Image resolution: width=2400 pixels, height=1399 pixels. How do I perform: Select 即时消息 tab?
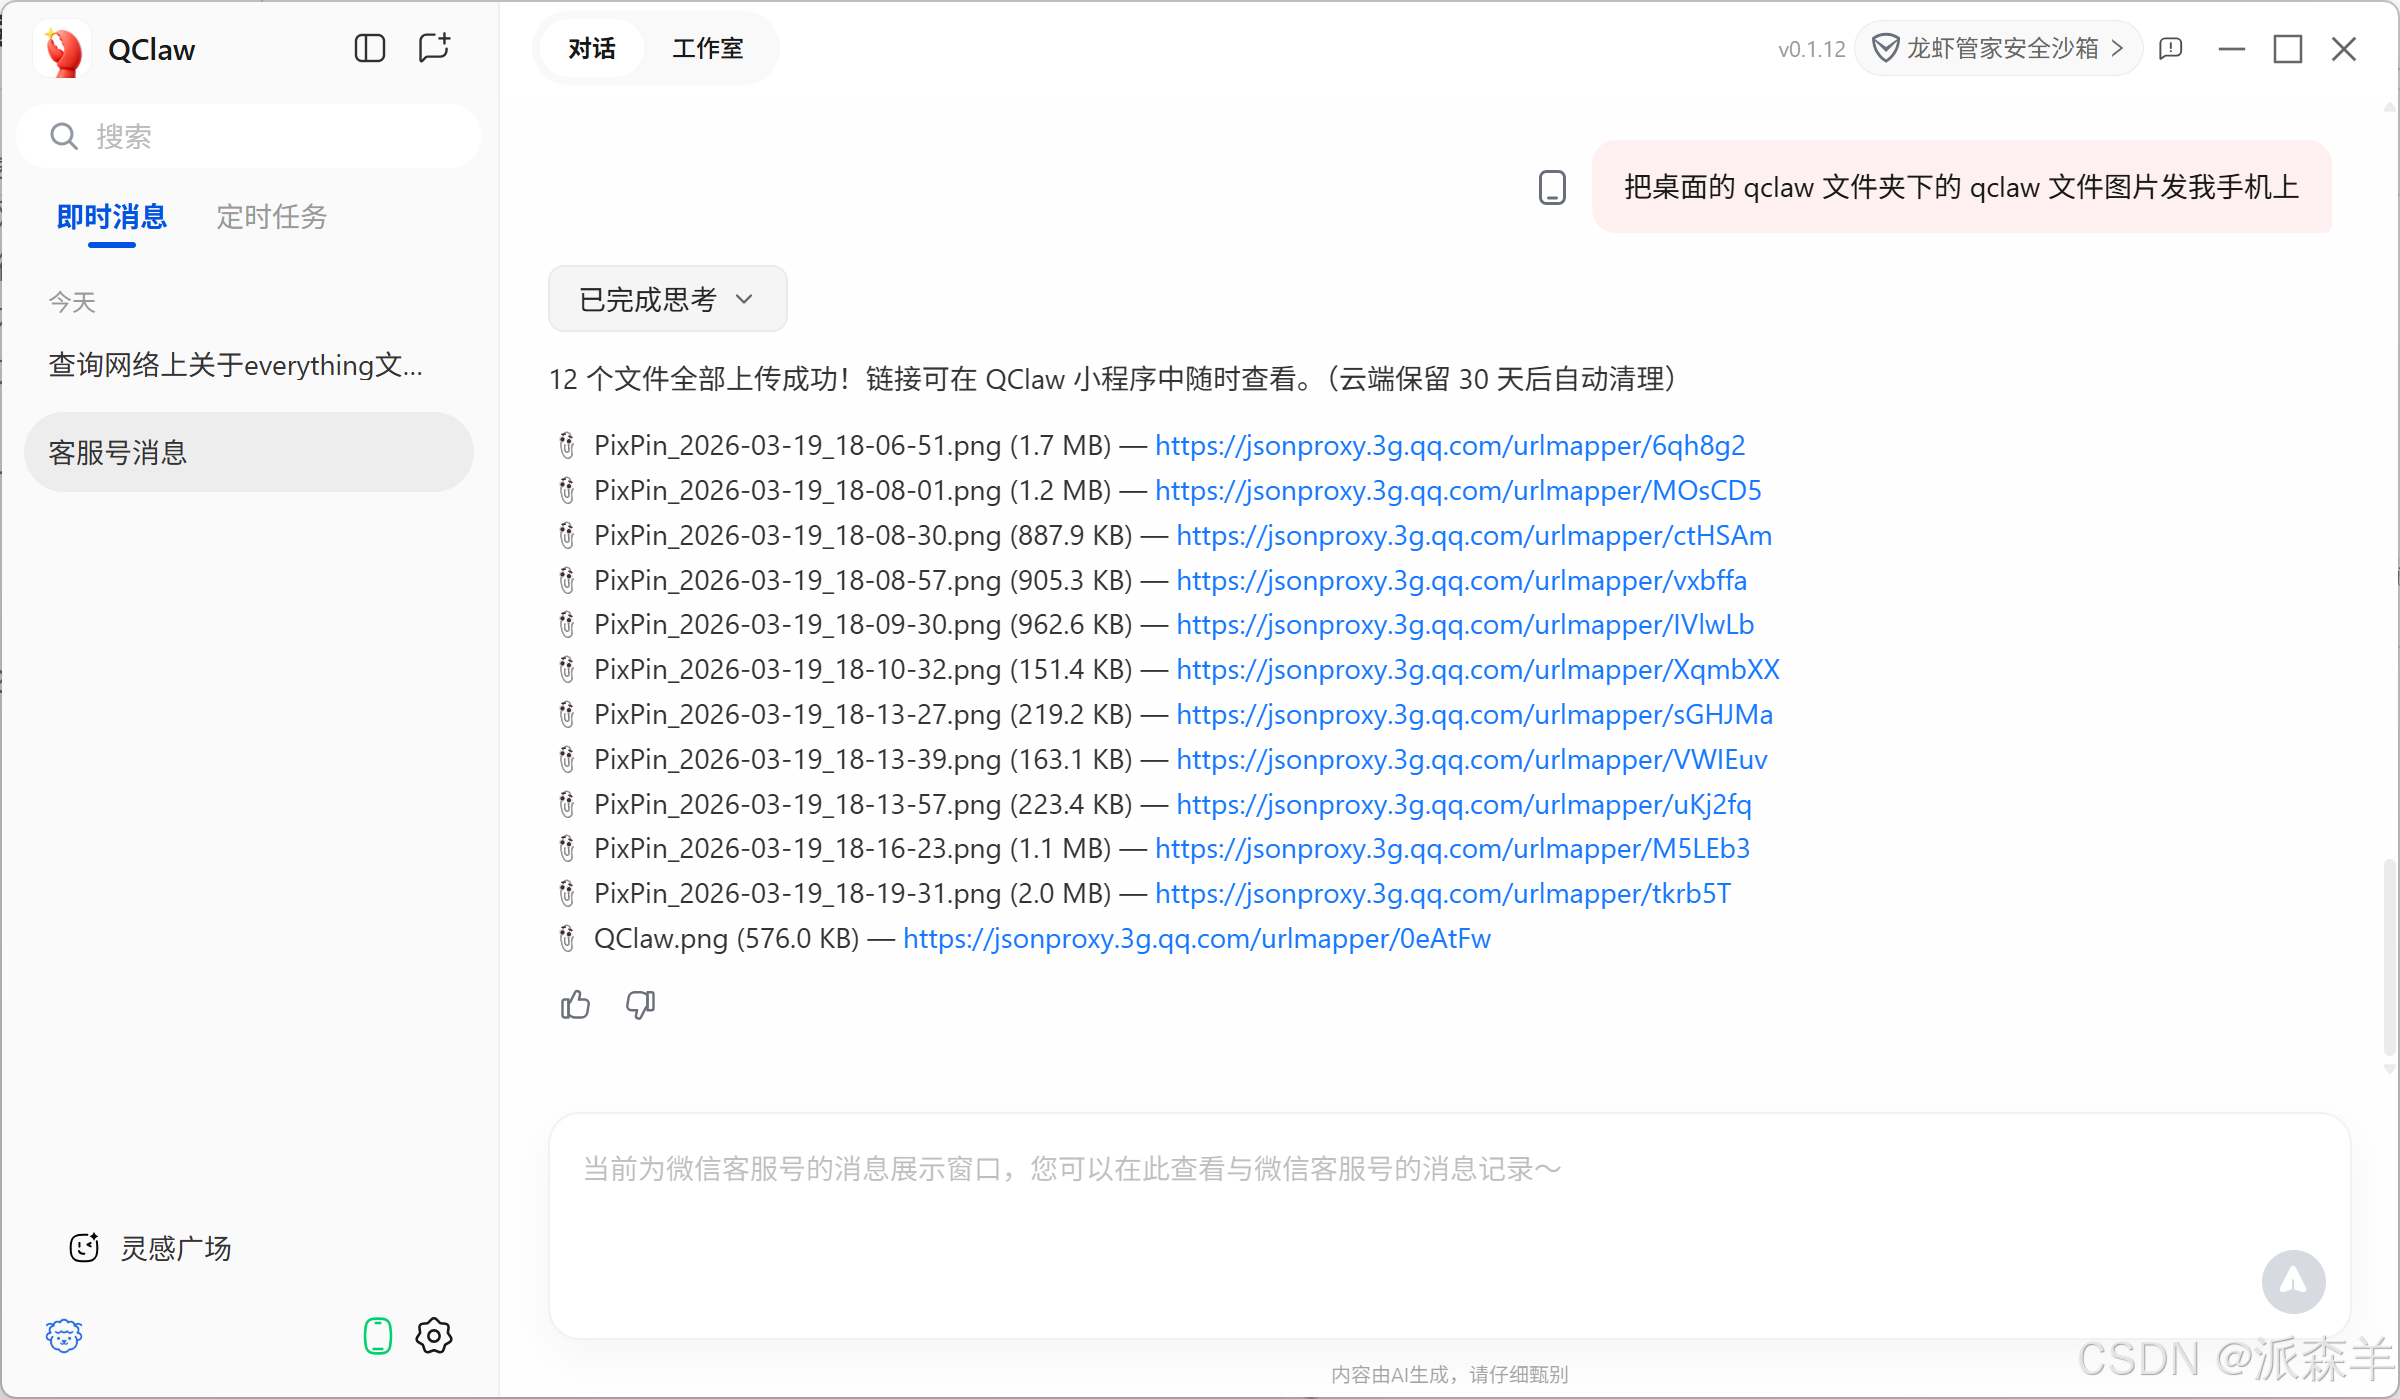[111, 216]
